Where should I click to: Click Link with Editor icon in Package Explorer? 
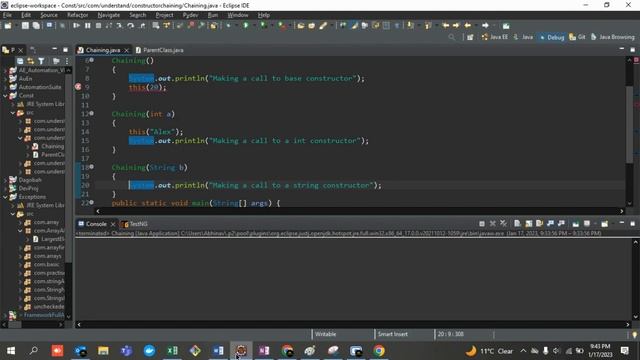click(31, 61)
